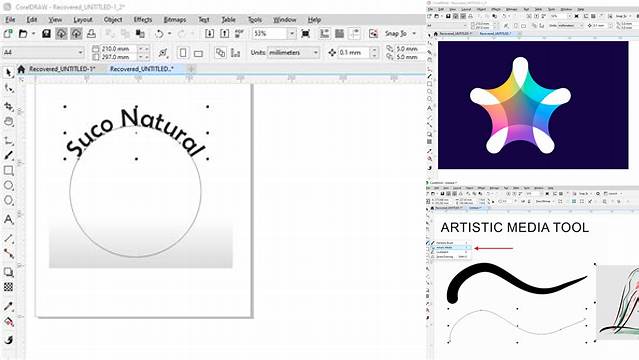This screenshot has height=360, width=639.
Task: Click the nudge distance field 0.1 mm
Action: pos(354,53)
